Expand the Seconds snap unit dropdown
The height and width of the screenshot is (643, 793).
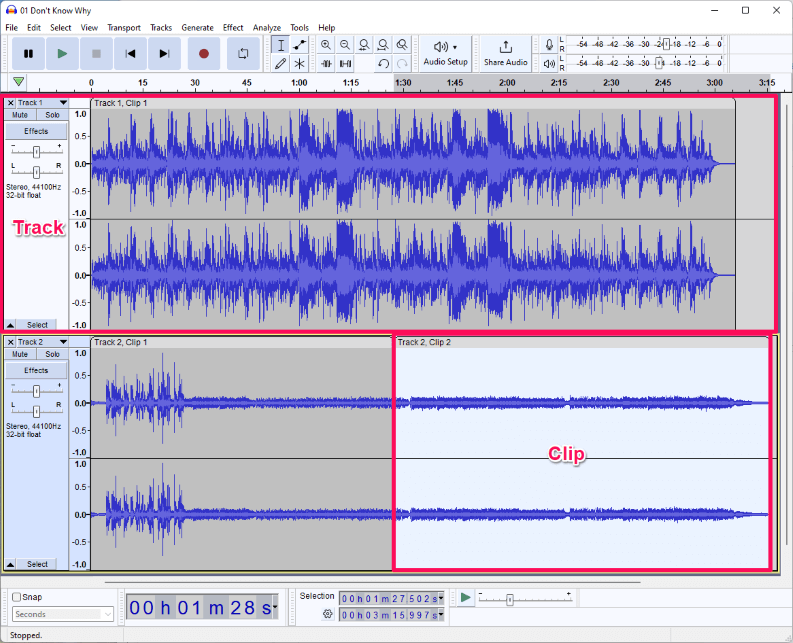tap(63, 614)
